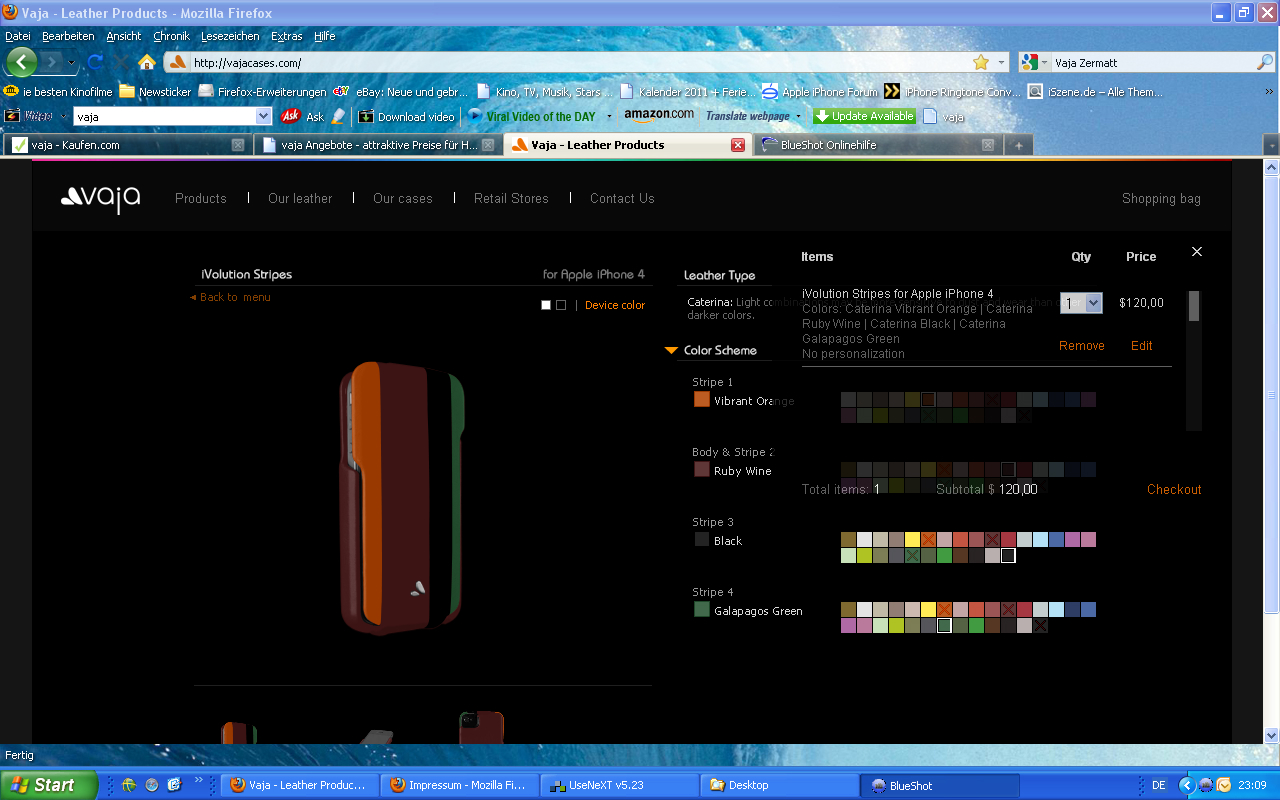Bookmark this page with the star icon
Image resolution: width=1280 pixels, height=800 pixels.
click(981, 62)
